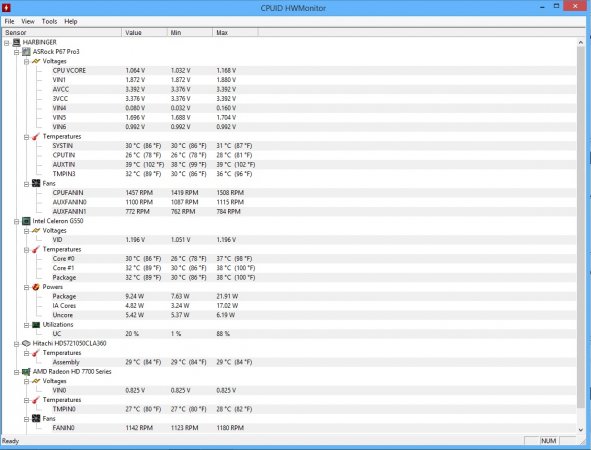
Task: Click the scrollbar up arrow
Action: (581, 42)
